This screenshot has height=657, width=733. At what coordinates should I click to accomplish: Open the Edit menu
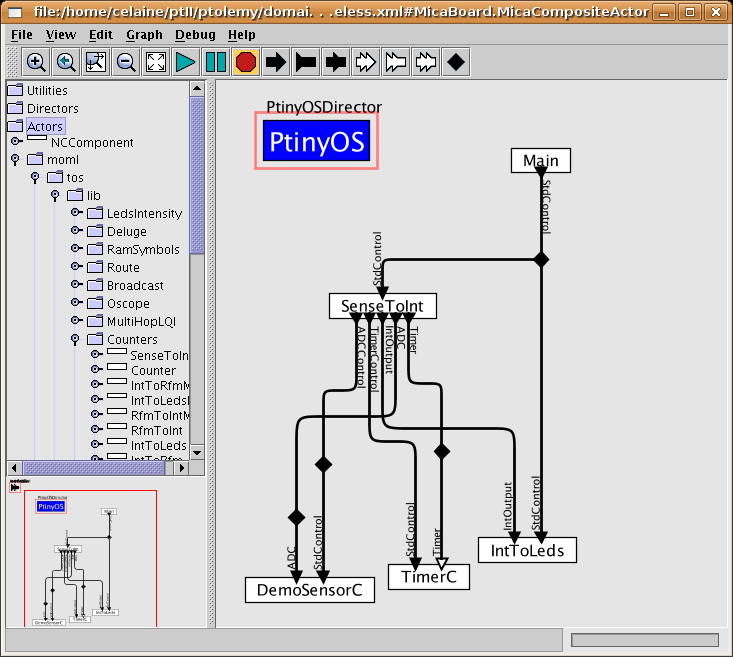click(x=101, y=35)
